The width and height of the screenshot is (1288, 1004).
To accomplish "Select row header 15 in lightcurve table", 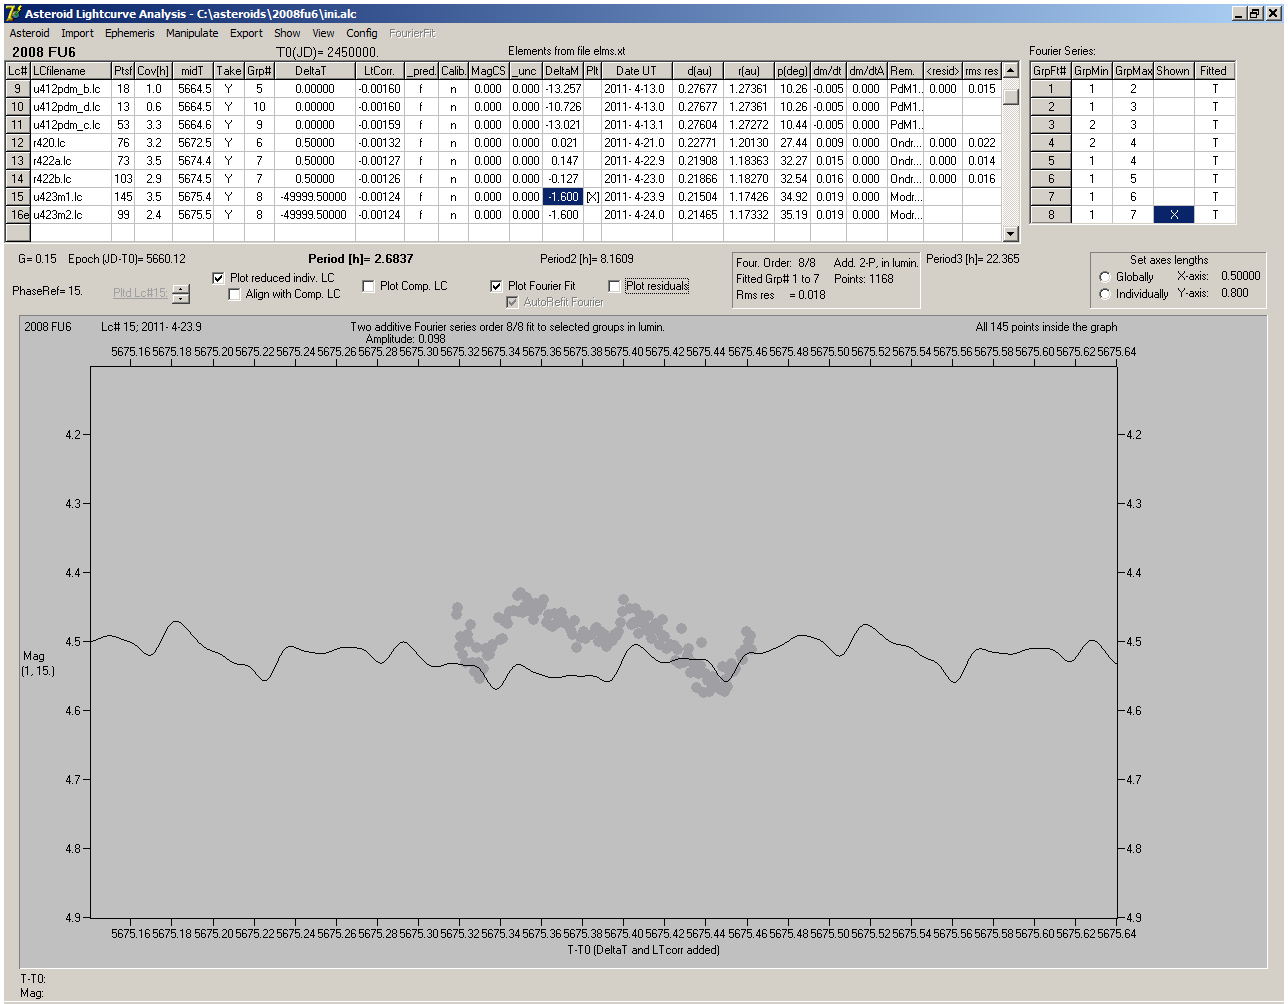I will tap(18, 197).
